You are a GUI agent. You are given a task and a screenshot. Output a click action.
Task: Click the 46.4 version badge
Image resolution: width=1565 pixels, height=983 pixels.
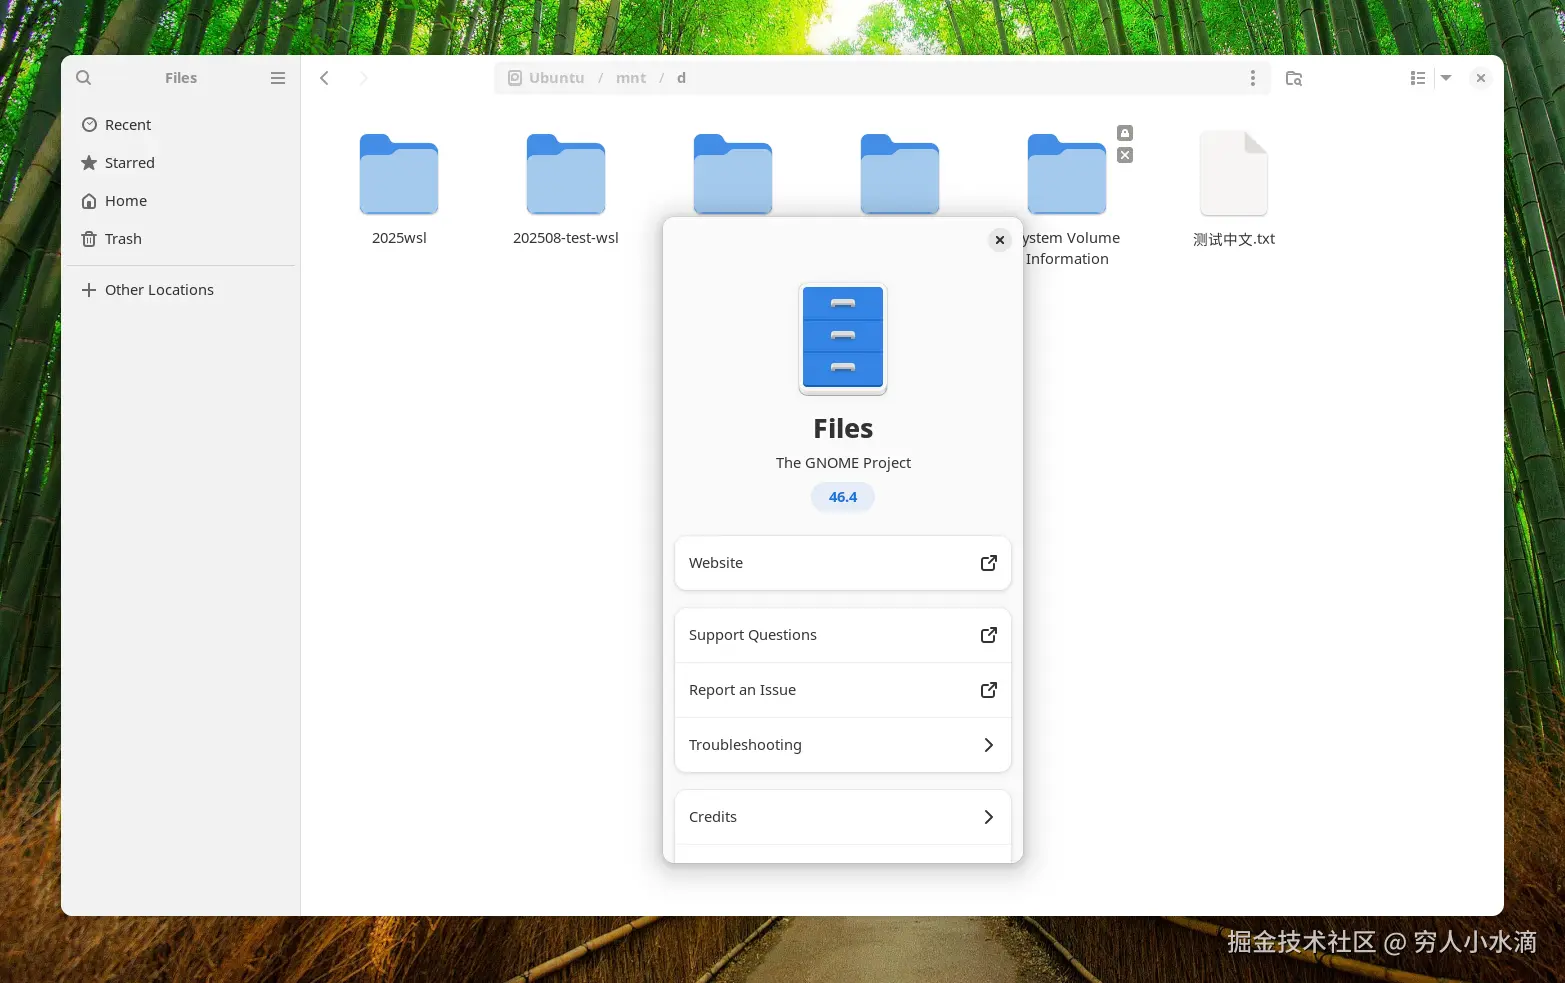[x=843, y=497]
